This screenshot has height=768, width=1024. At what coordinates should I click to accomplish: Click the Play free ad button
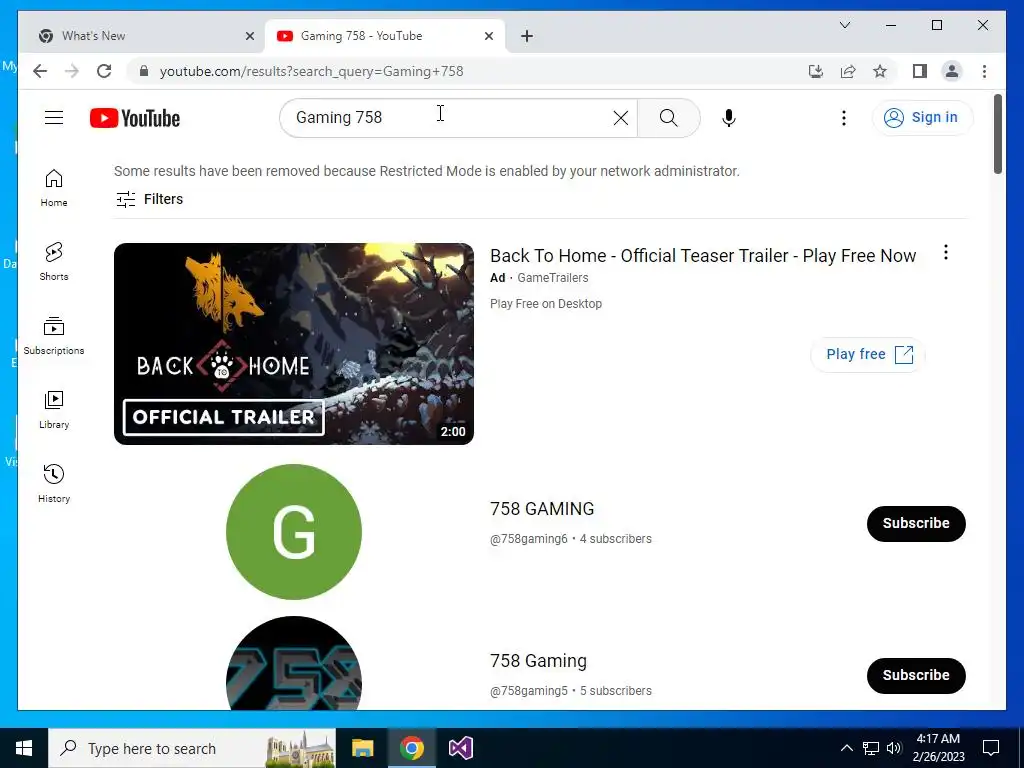(x=867, y=355)
